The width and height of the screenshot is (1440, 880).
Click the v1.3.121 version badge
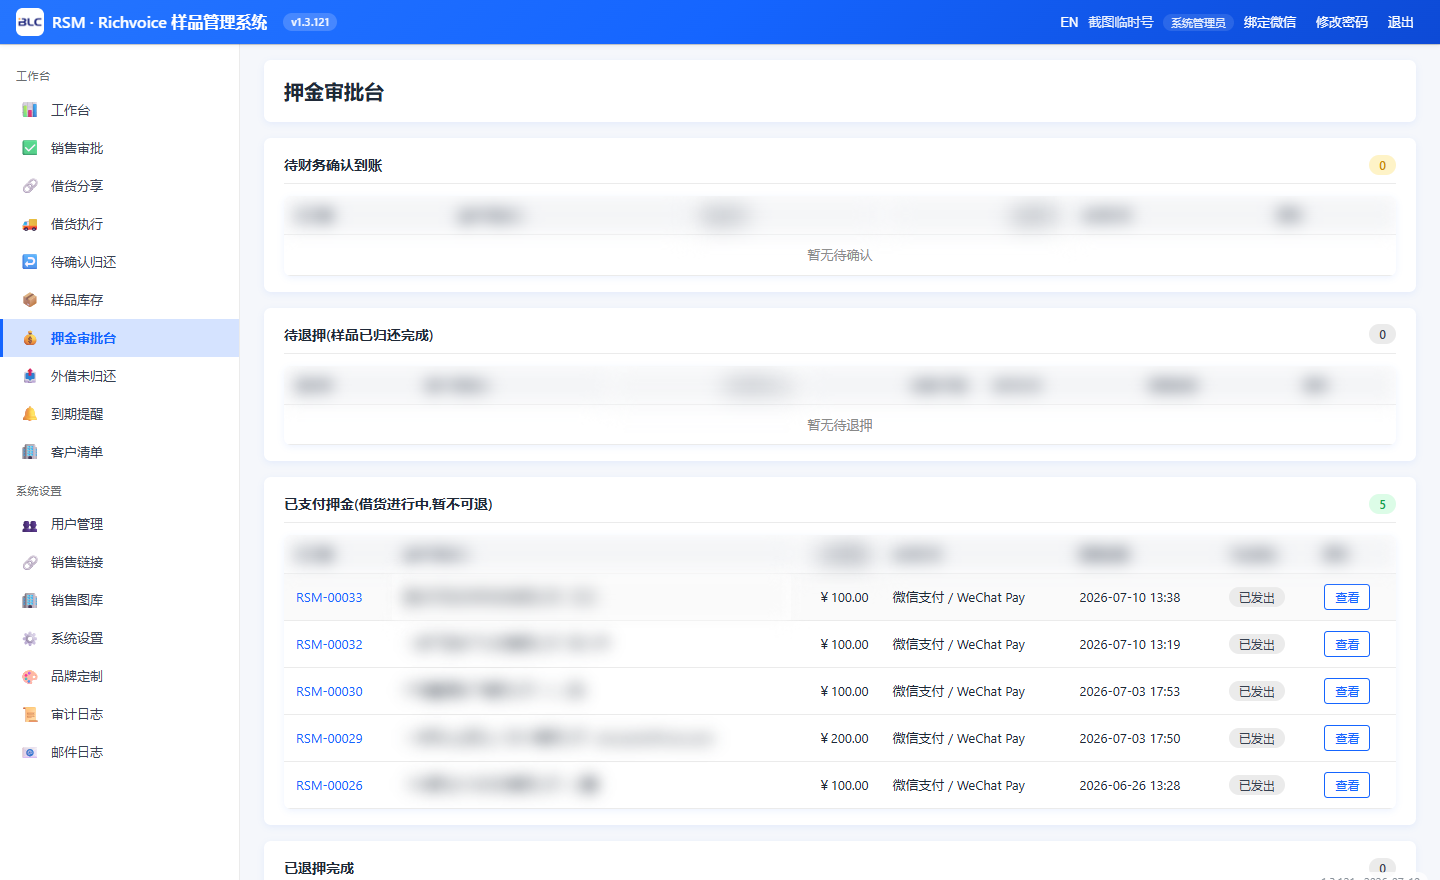click(x=310, y=22)
